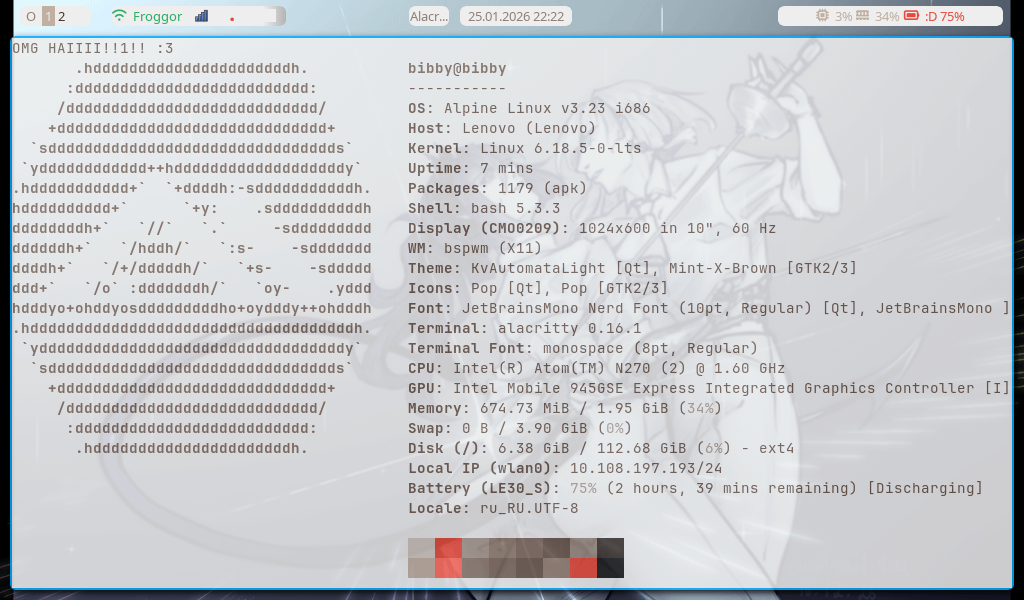The width and height of the screenshot is (1024, 600).
Task: Click the Terminal: alacritty 0.16.1 line
Action: click(524, 328)
